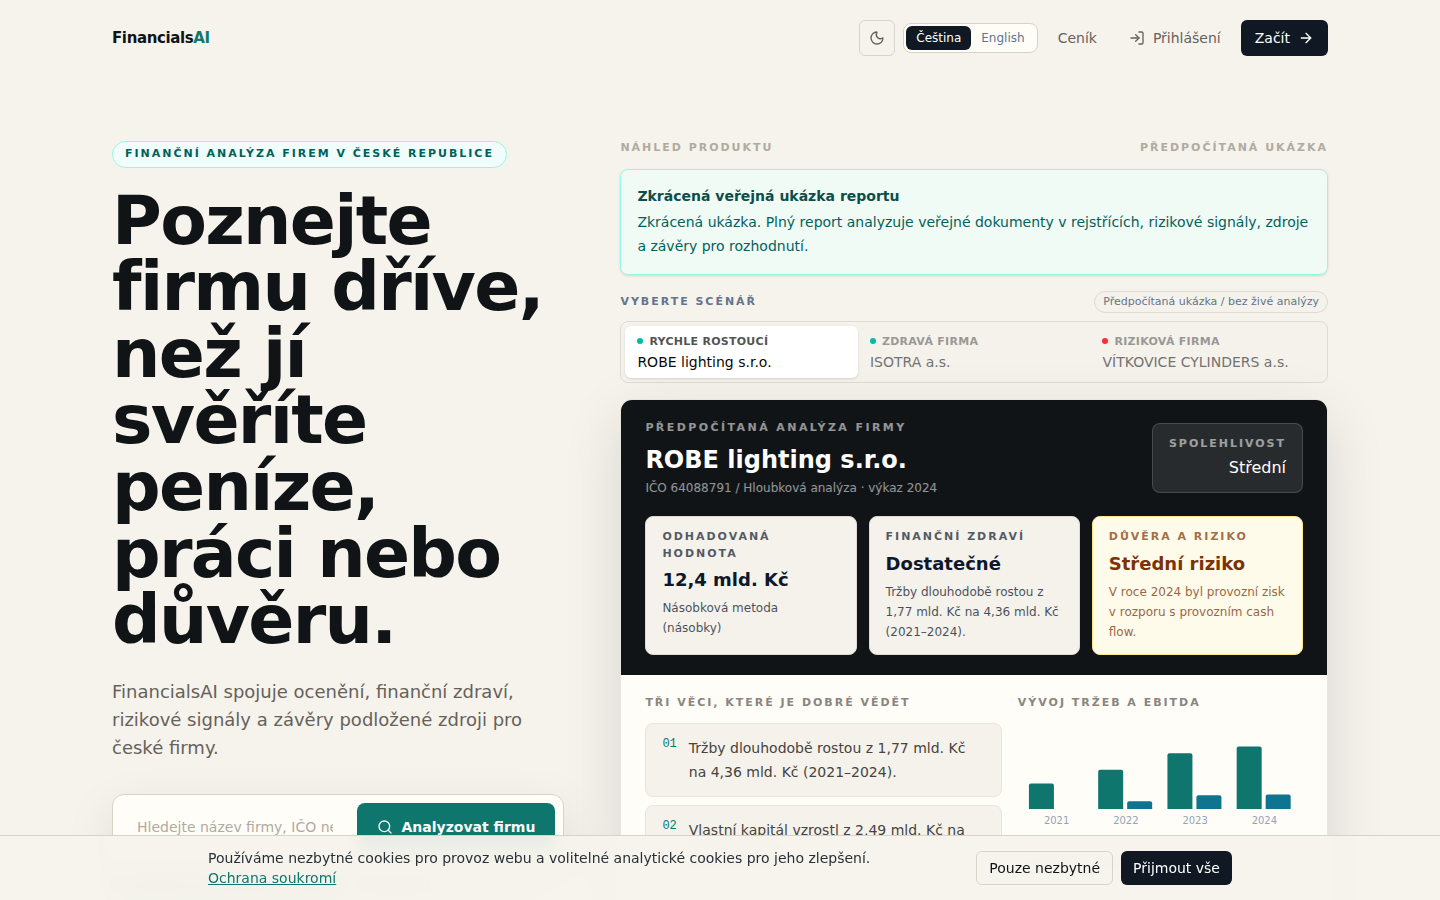Click the Odhadovaná hodnota 12,4 mld. Kč card
Screen dimensions: 1440x900
(751, 585)
